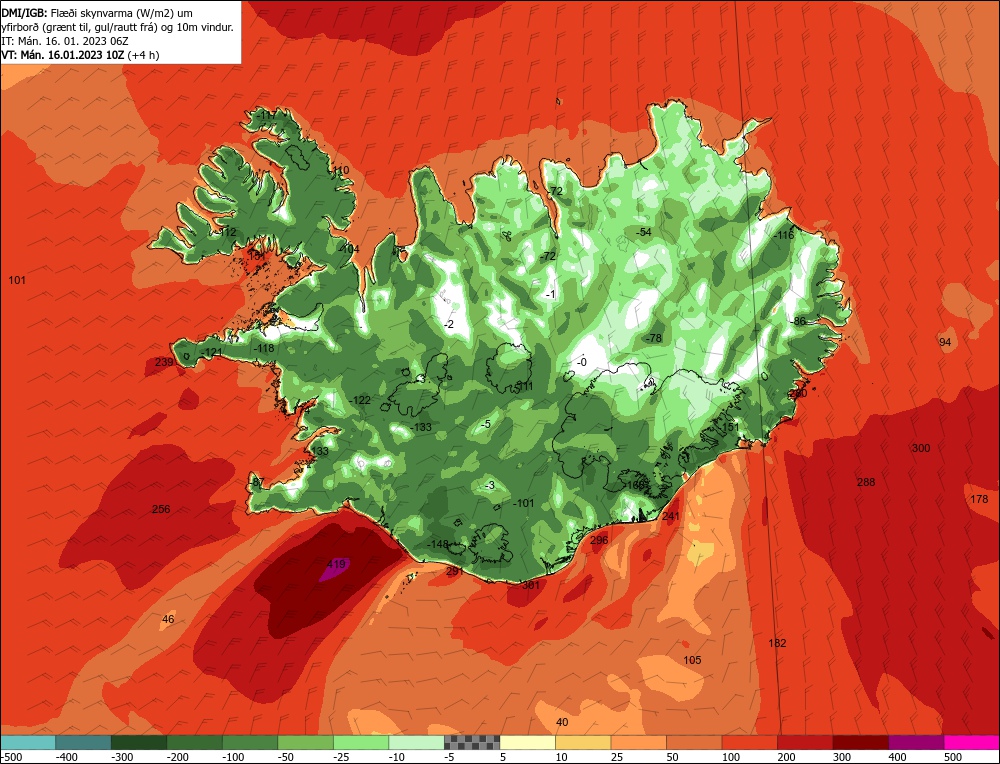The height and width of the screenshot is (764, 1000).
Task: Select the 288 value in the eastern sea
Action: coord(865,482)
